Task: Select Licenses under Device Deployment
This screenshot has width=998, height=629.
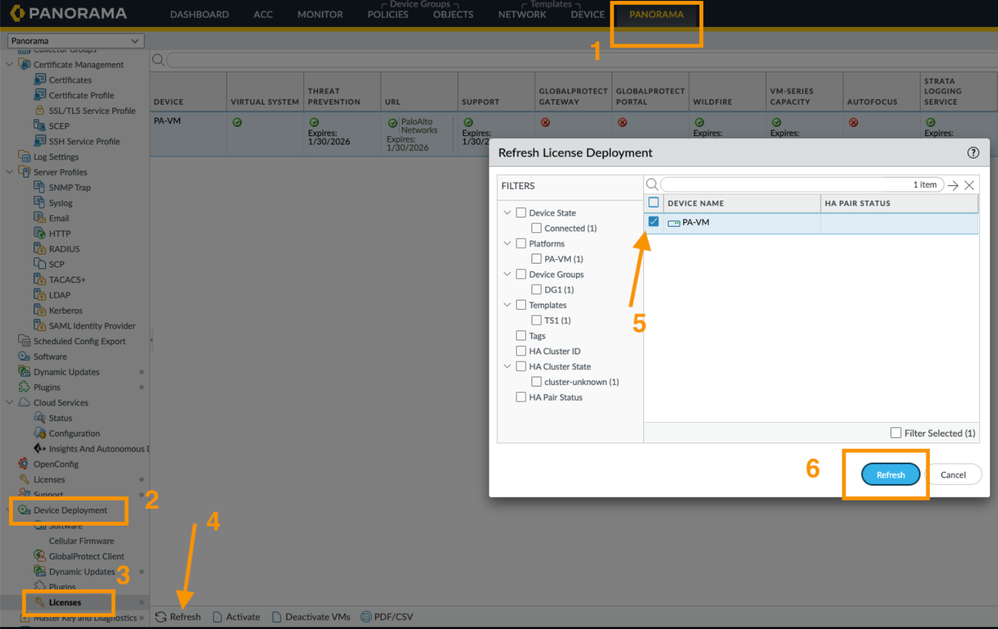Action: [x=65, y=602]
